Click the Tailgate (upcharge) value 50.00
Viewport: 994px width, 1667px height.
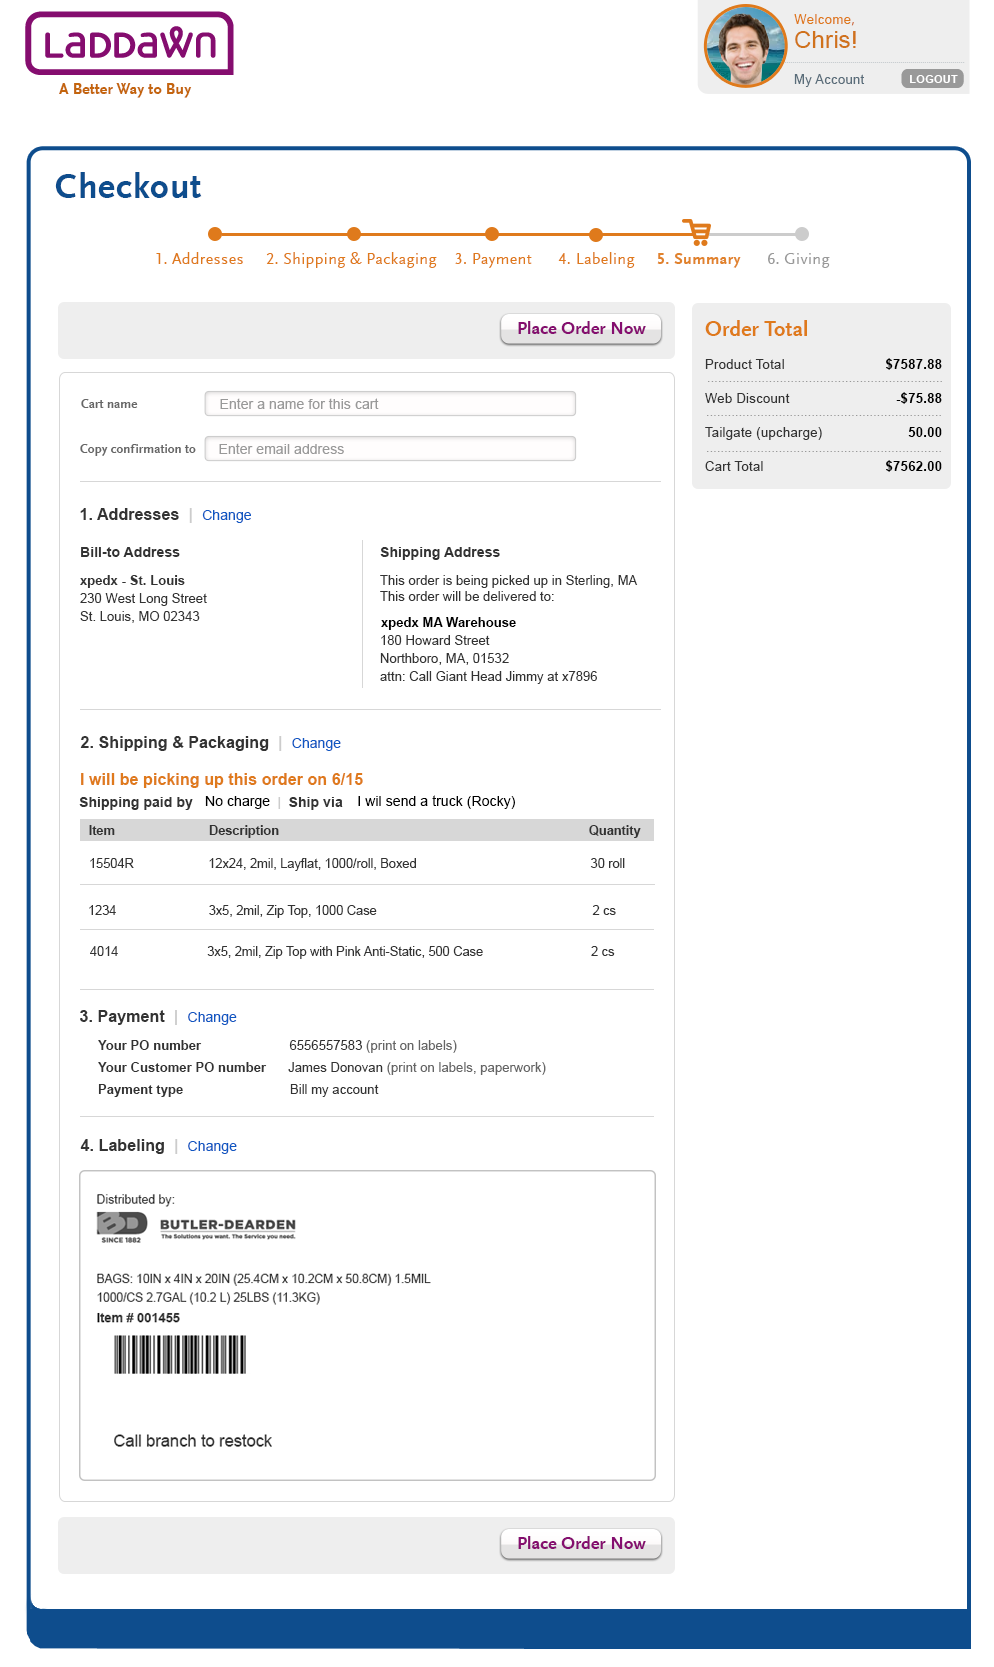click(x=925, y=432)
